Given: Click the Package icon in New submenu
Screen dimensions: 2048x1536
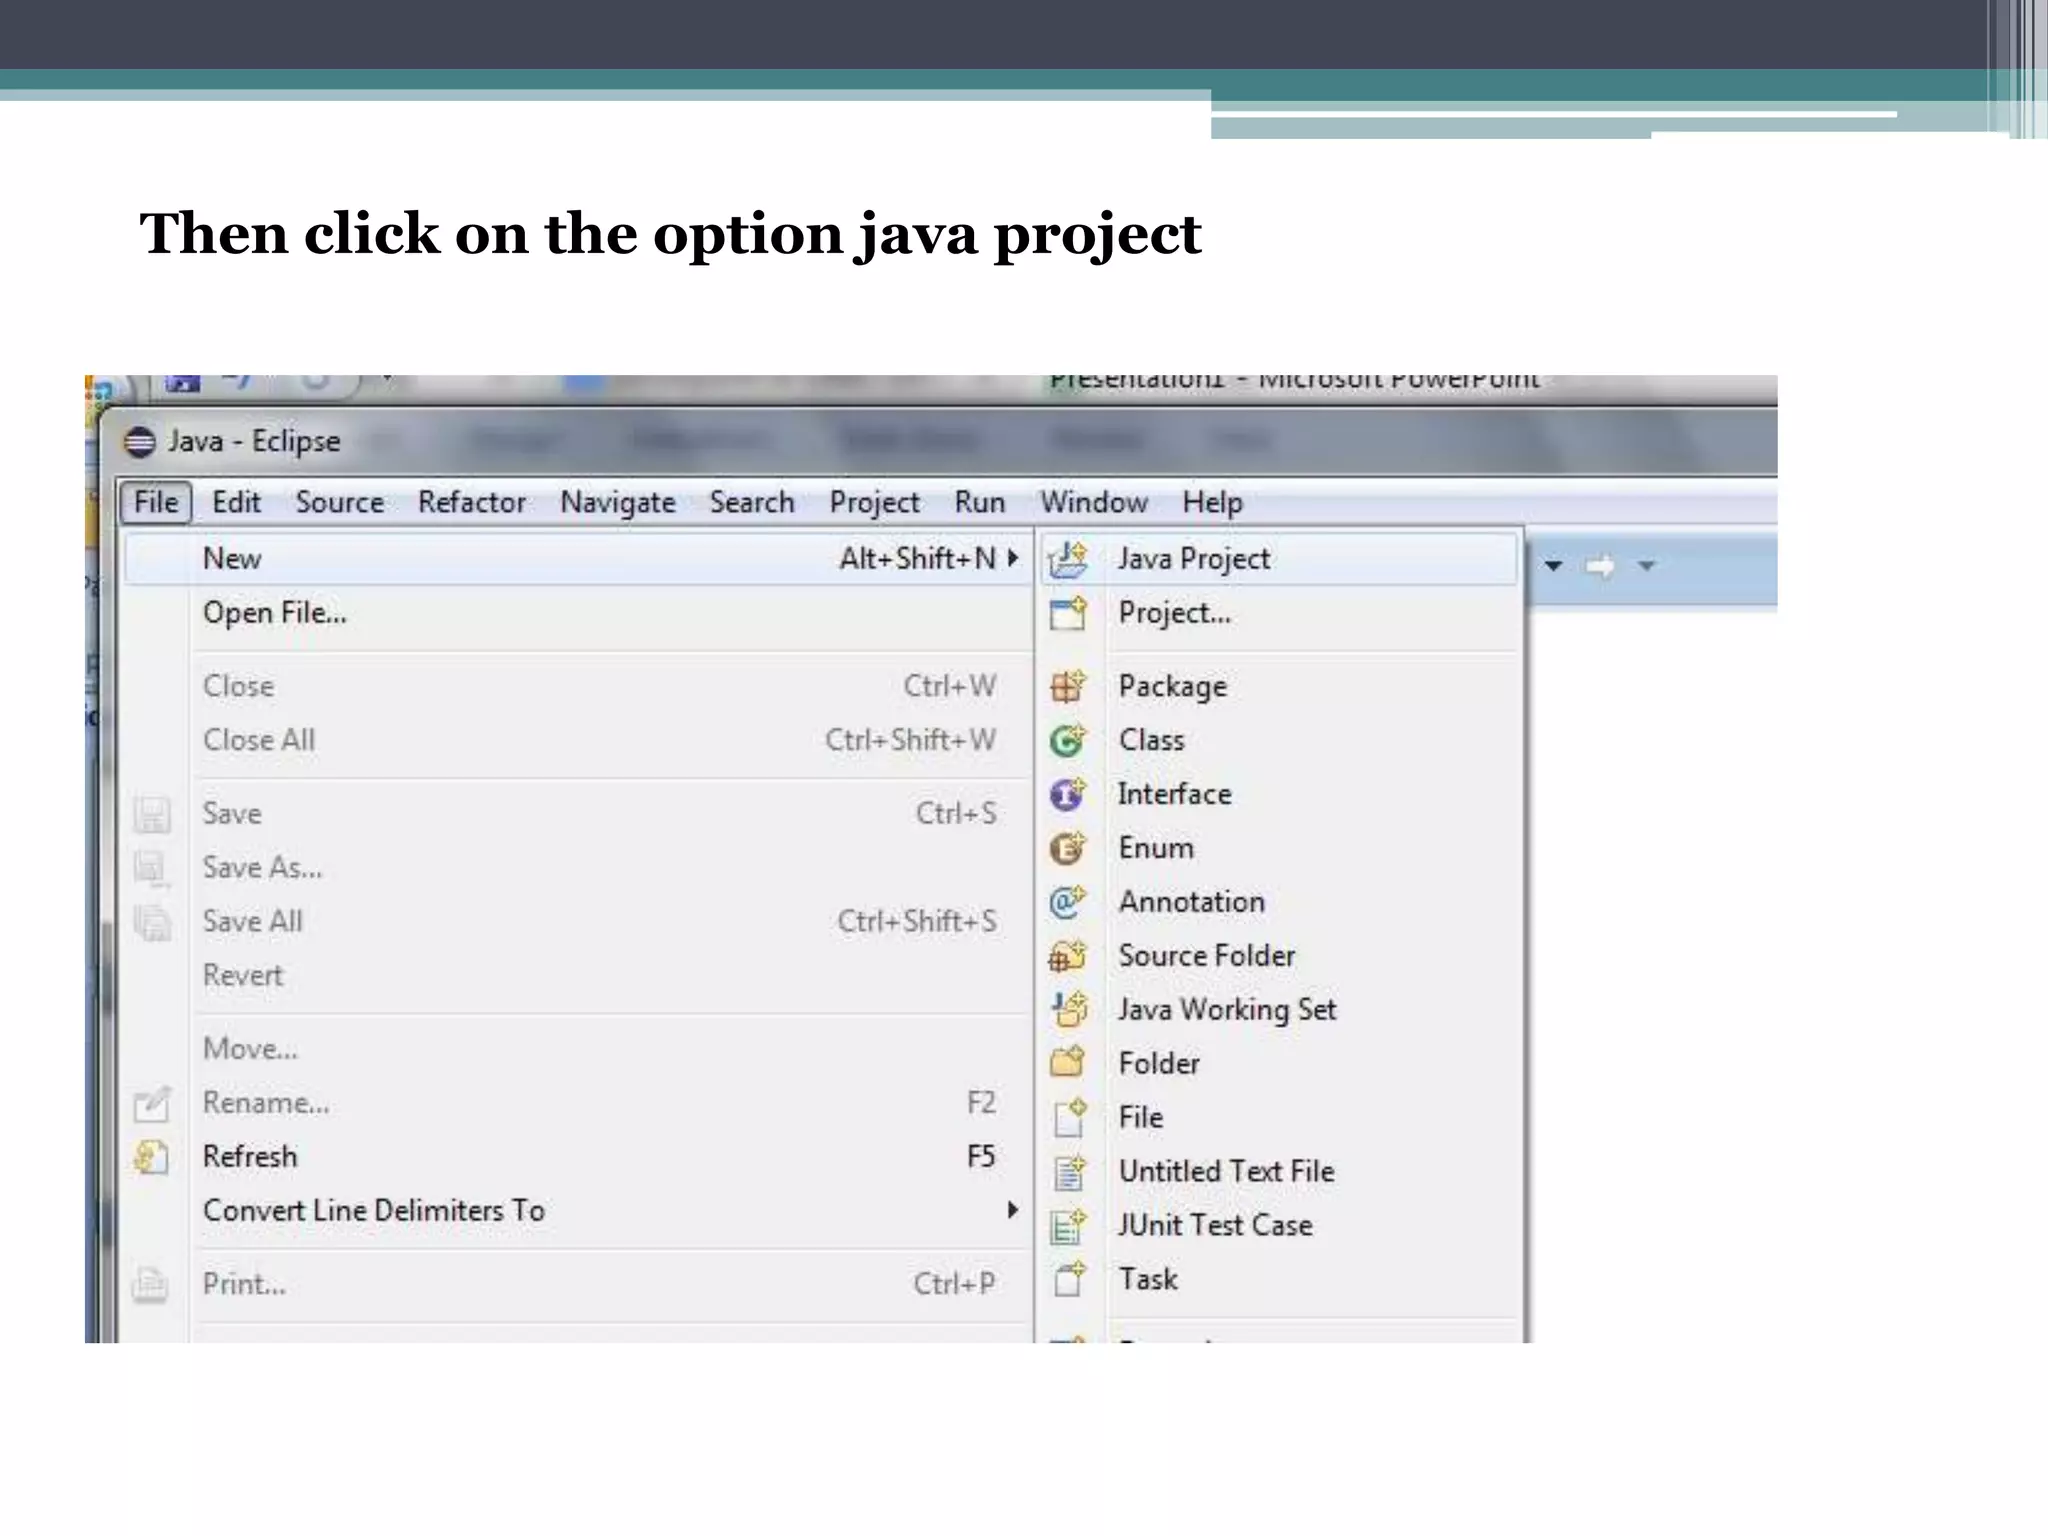Looking at the screenshot, I should pos(1067,686).
